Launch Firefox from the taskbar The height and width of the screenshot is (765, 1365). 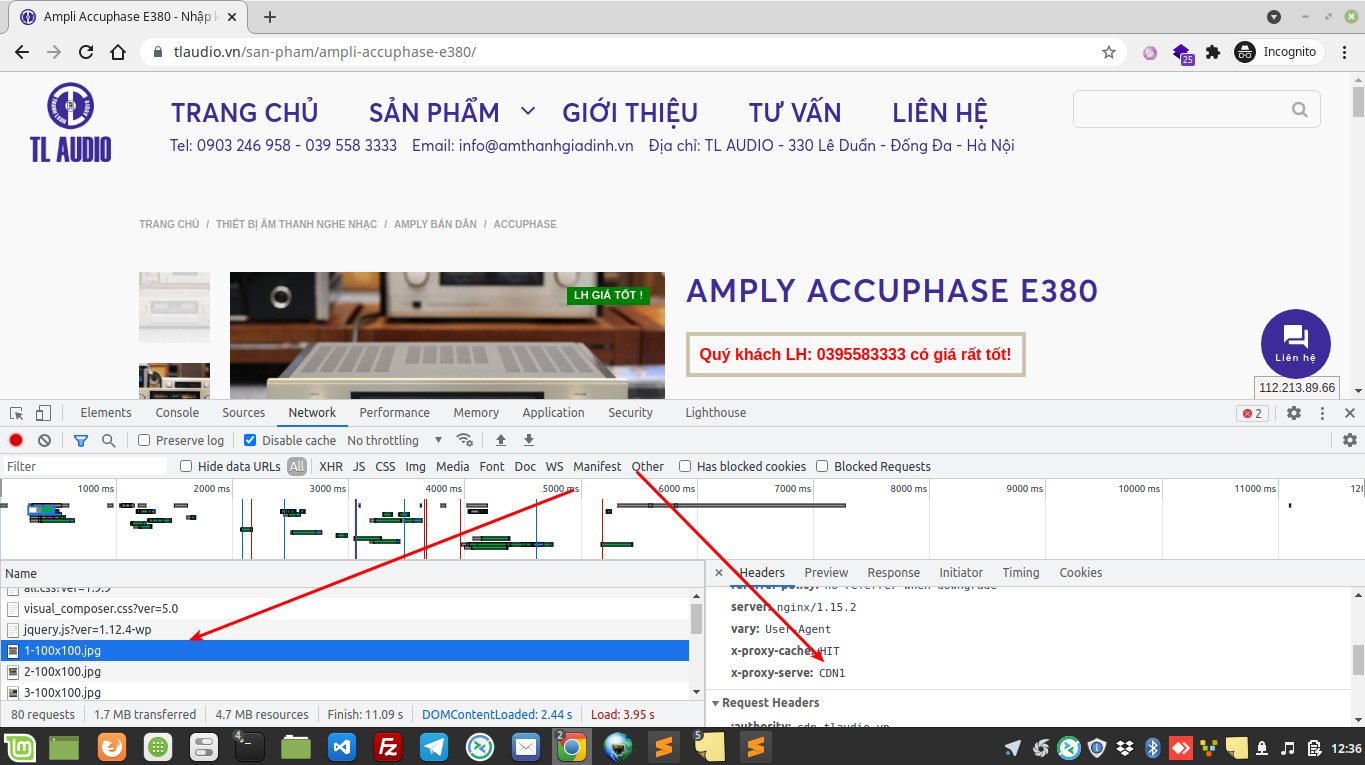click(110, 746)
